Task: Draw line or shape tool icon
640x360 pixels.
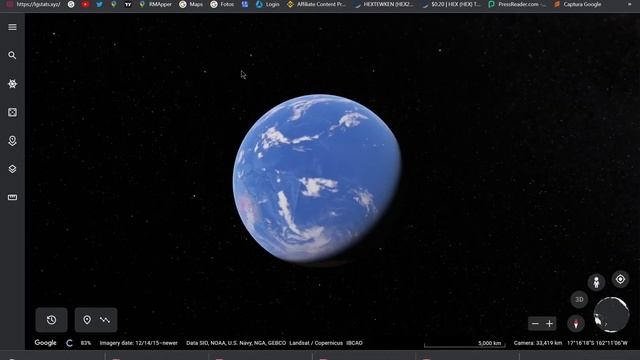Action: pos(105,320)
